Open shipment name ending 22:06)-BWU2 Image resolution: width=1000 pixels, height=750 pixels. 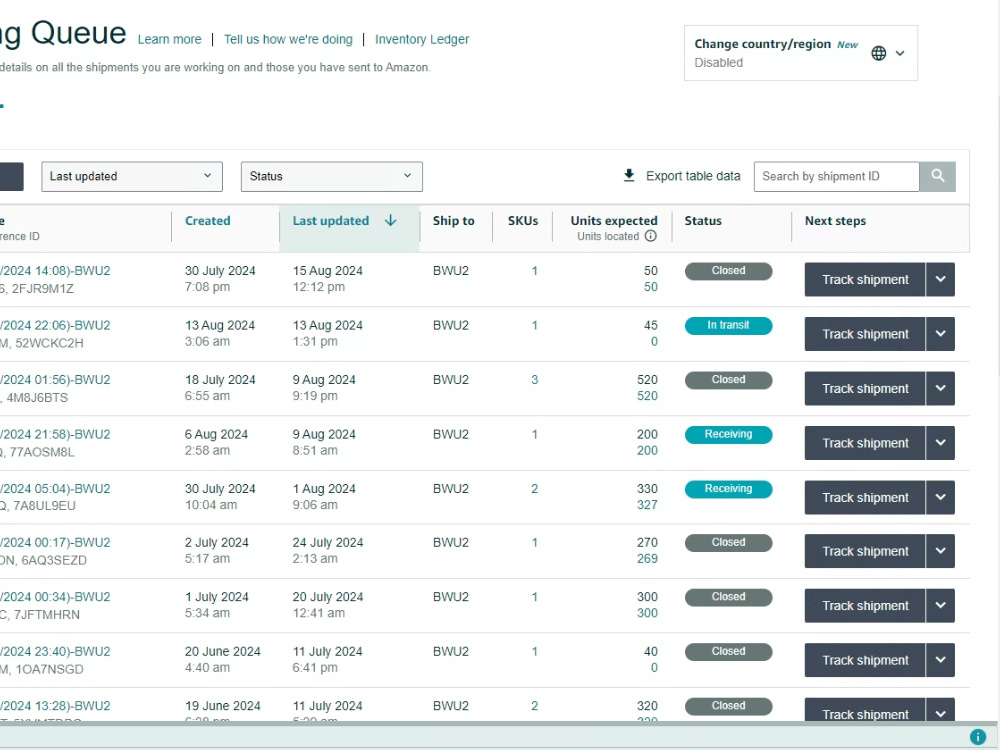pyautogui.click(x=55, y=325)
